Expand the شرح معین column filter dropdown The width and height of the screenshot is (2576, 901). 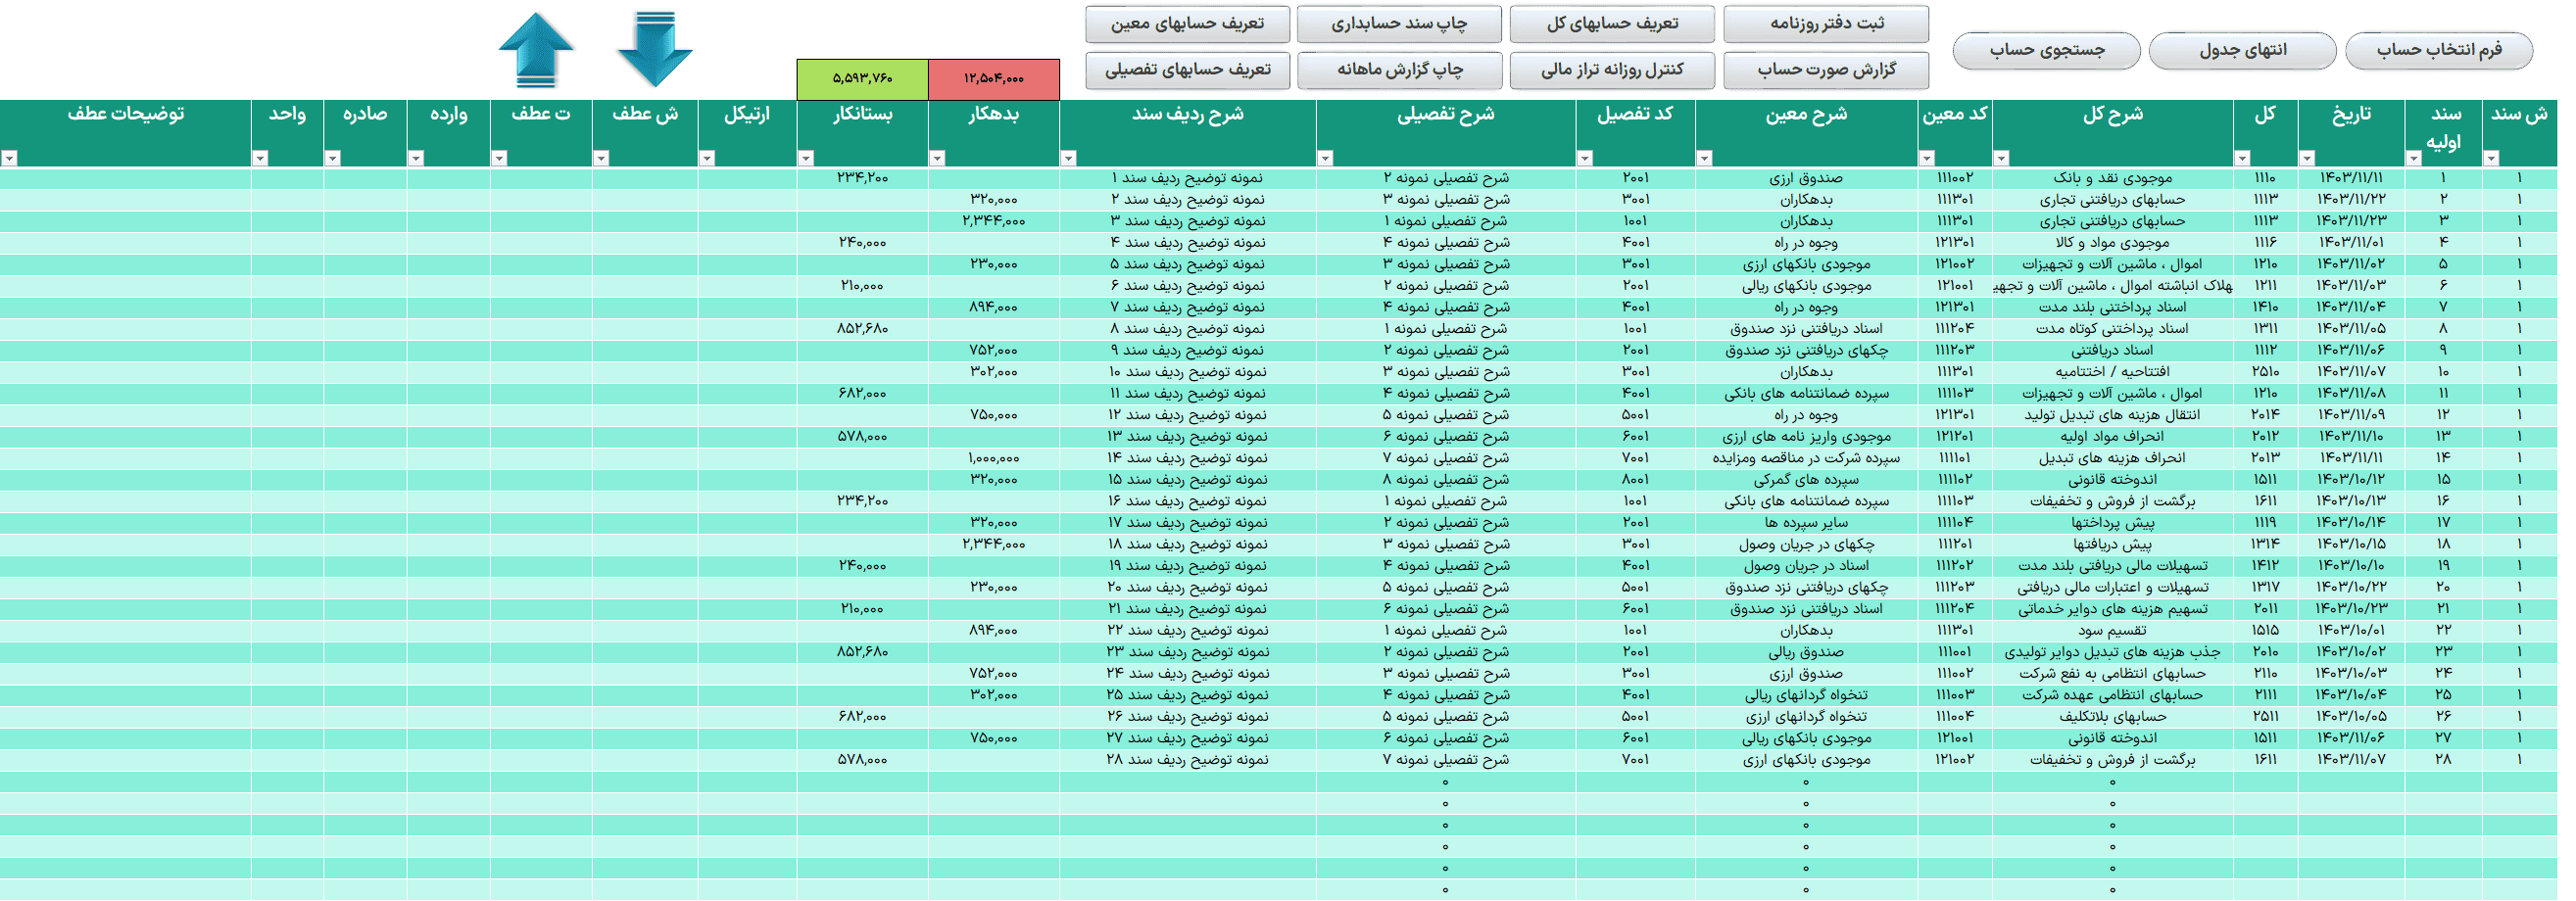coord(1705,158)
